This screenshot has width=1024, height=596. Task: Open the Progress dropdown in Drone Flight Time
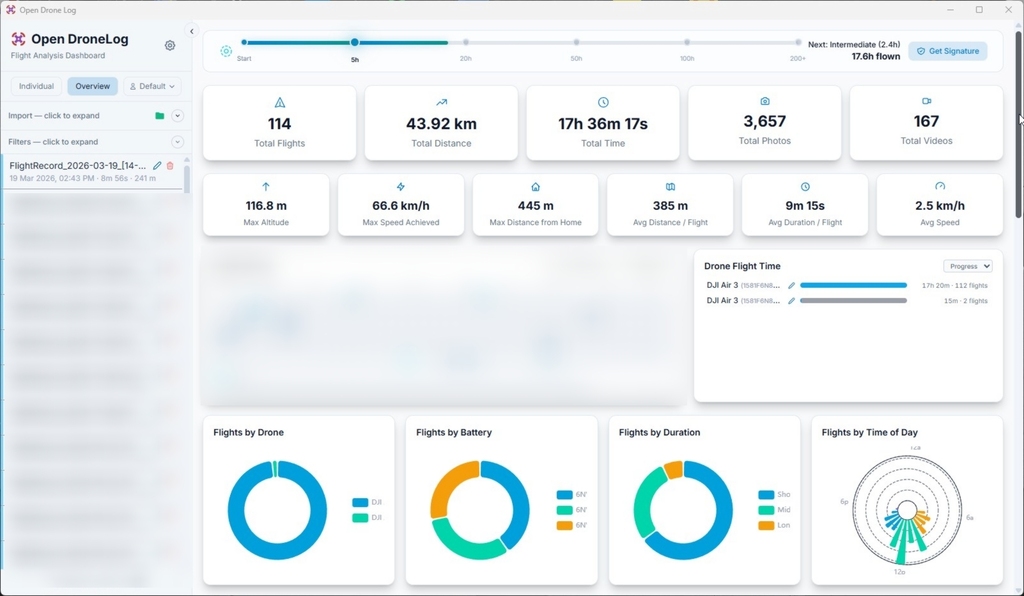tap(967, 266)
